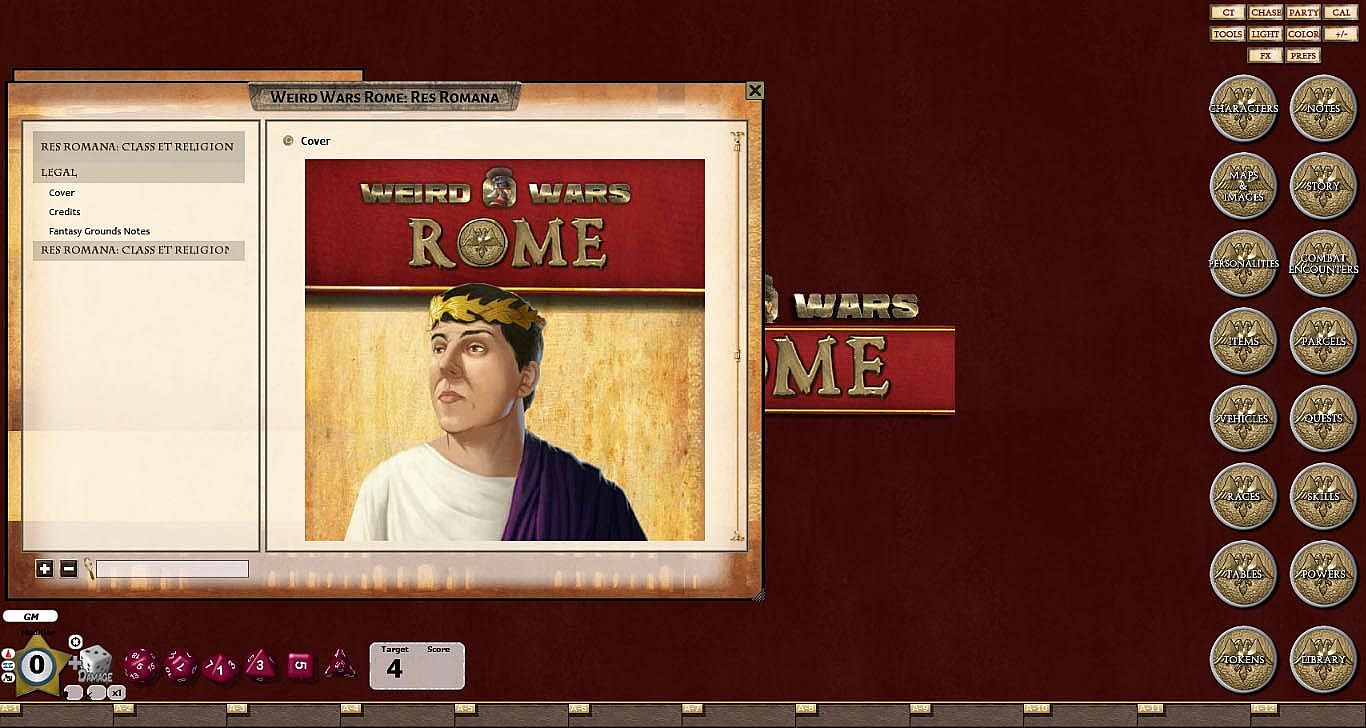
Task: Pick the d8 die
Action: tap(260, 664)
